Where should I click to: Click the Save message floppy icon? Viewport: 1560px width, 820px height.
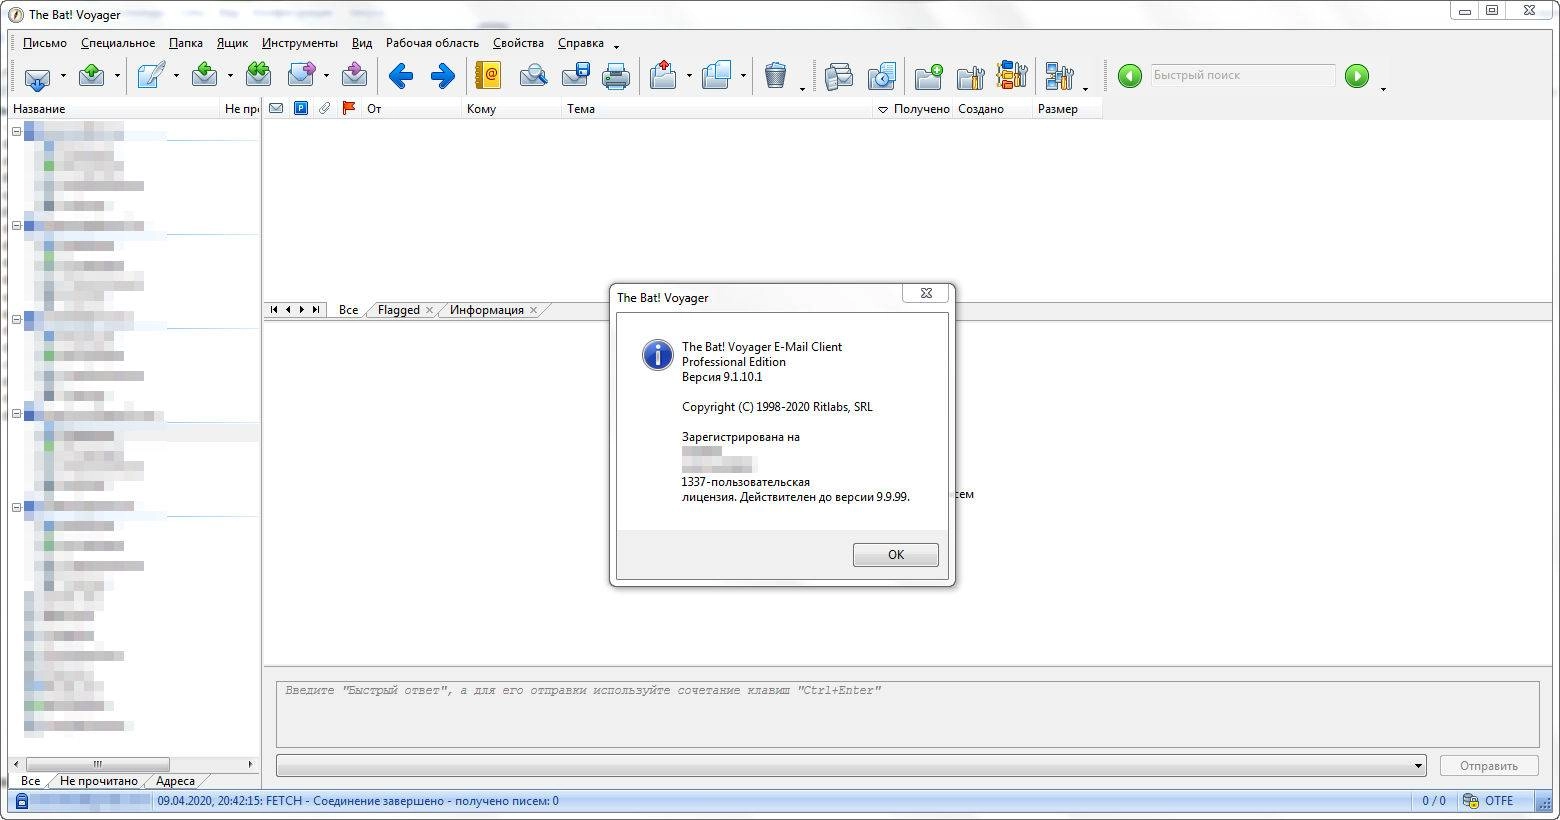point(576,76)
